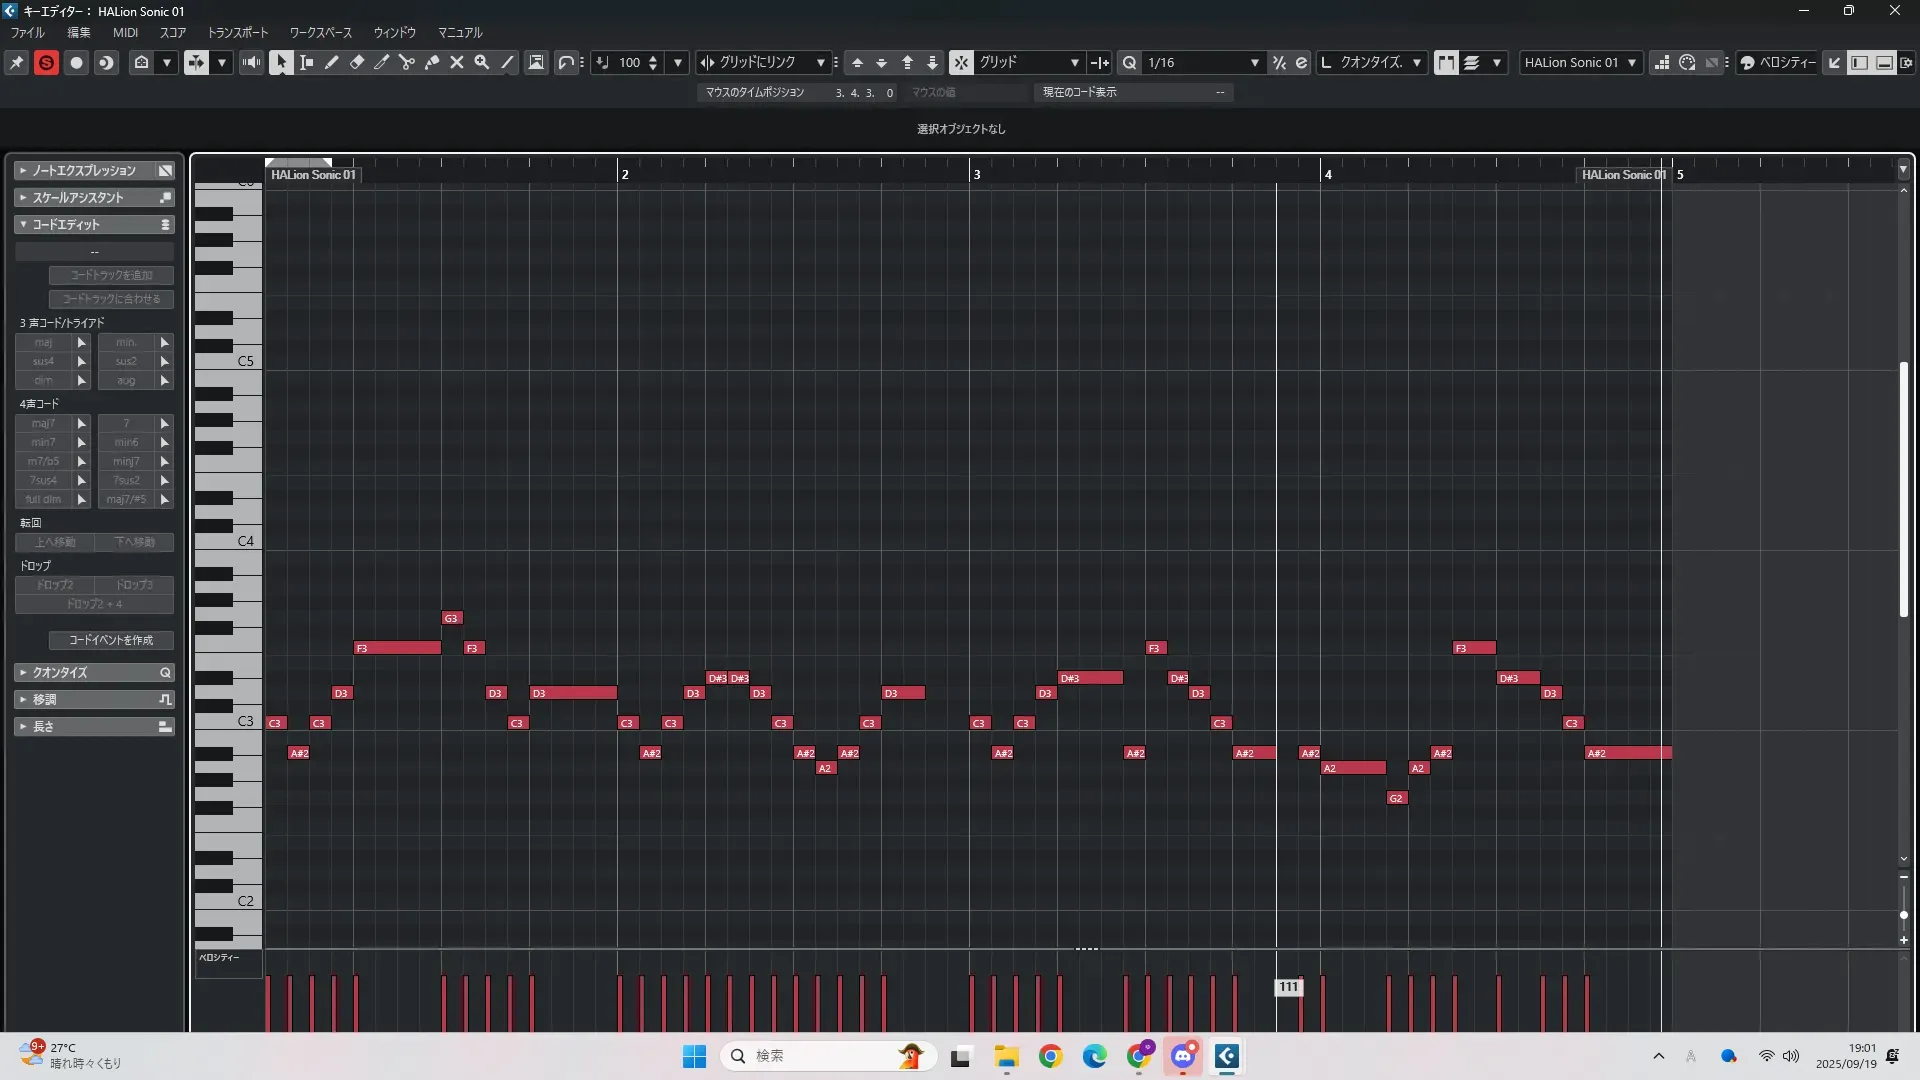Pick the Split scissors tool
This screenshot has height=1080, width=1920.
click(407, 62)
